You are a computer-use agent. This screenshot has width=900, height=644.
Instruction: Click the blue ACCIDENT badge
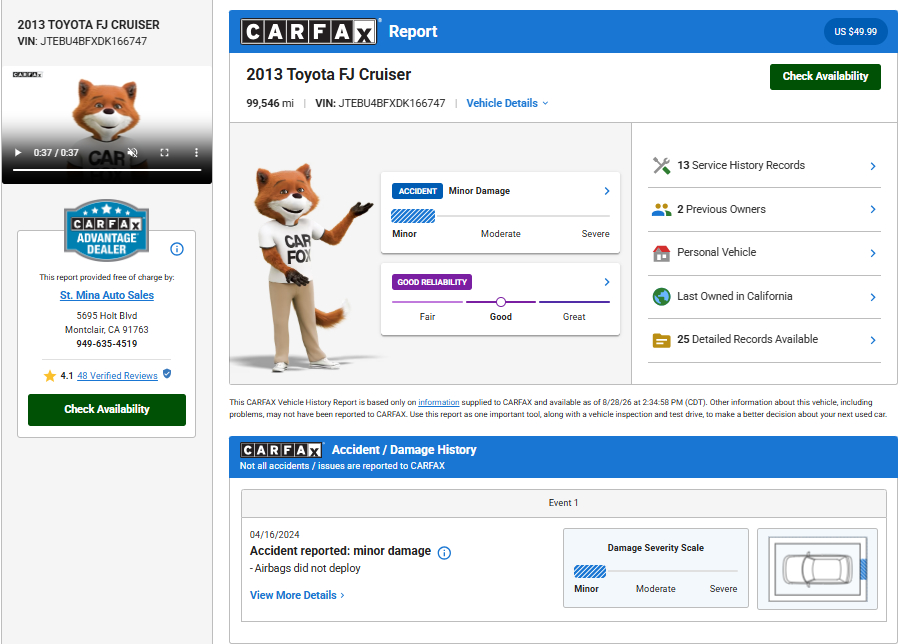click(417, 191)
